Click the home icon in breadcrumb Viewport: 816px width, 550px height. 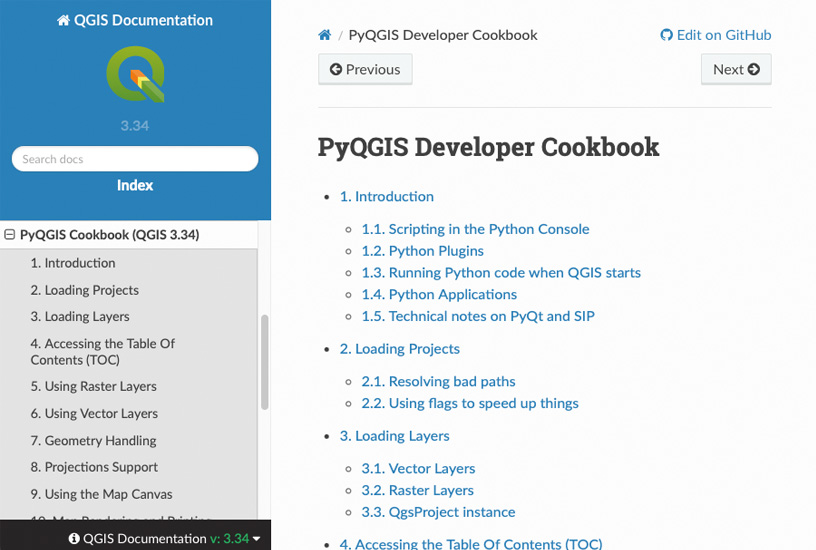(325, 35)
